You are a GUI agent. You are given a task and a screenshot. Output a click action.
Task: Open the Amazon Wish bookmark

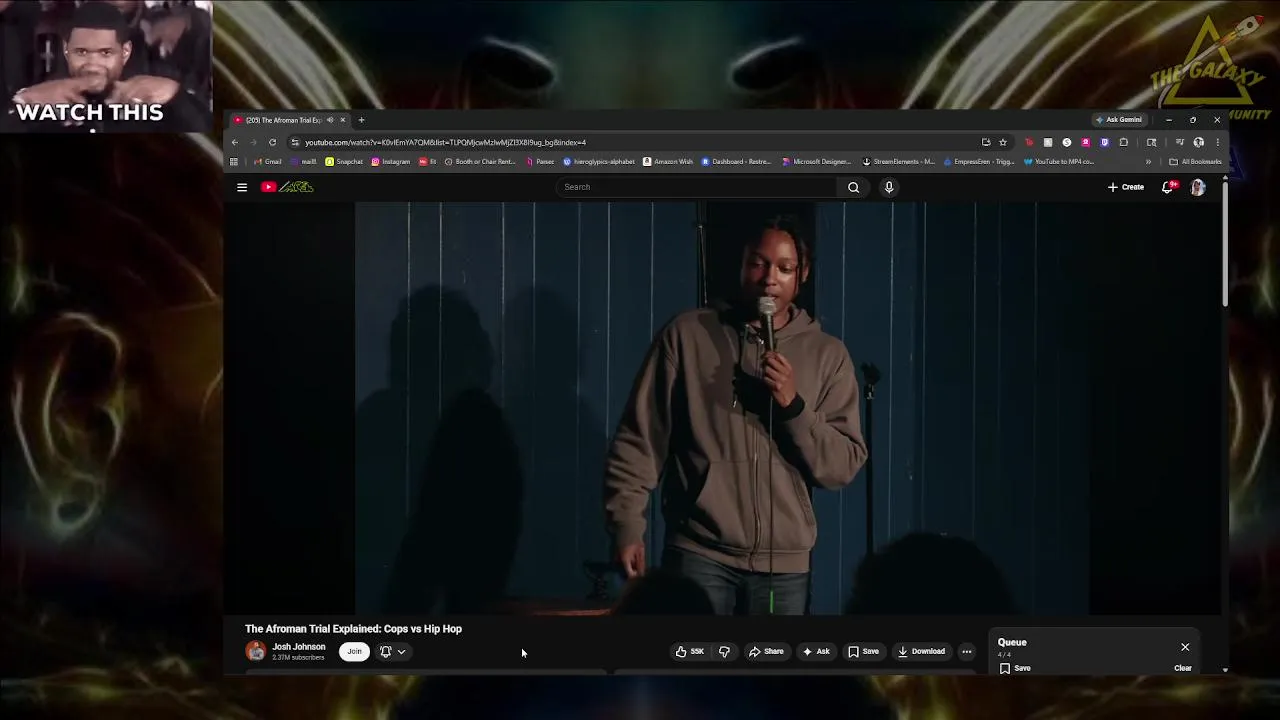[x=668, y=162]
